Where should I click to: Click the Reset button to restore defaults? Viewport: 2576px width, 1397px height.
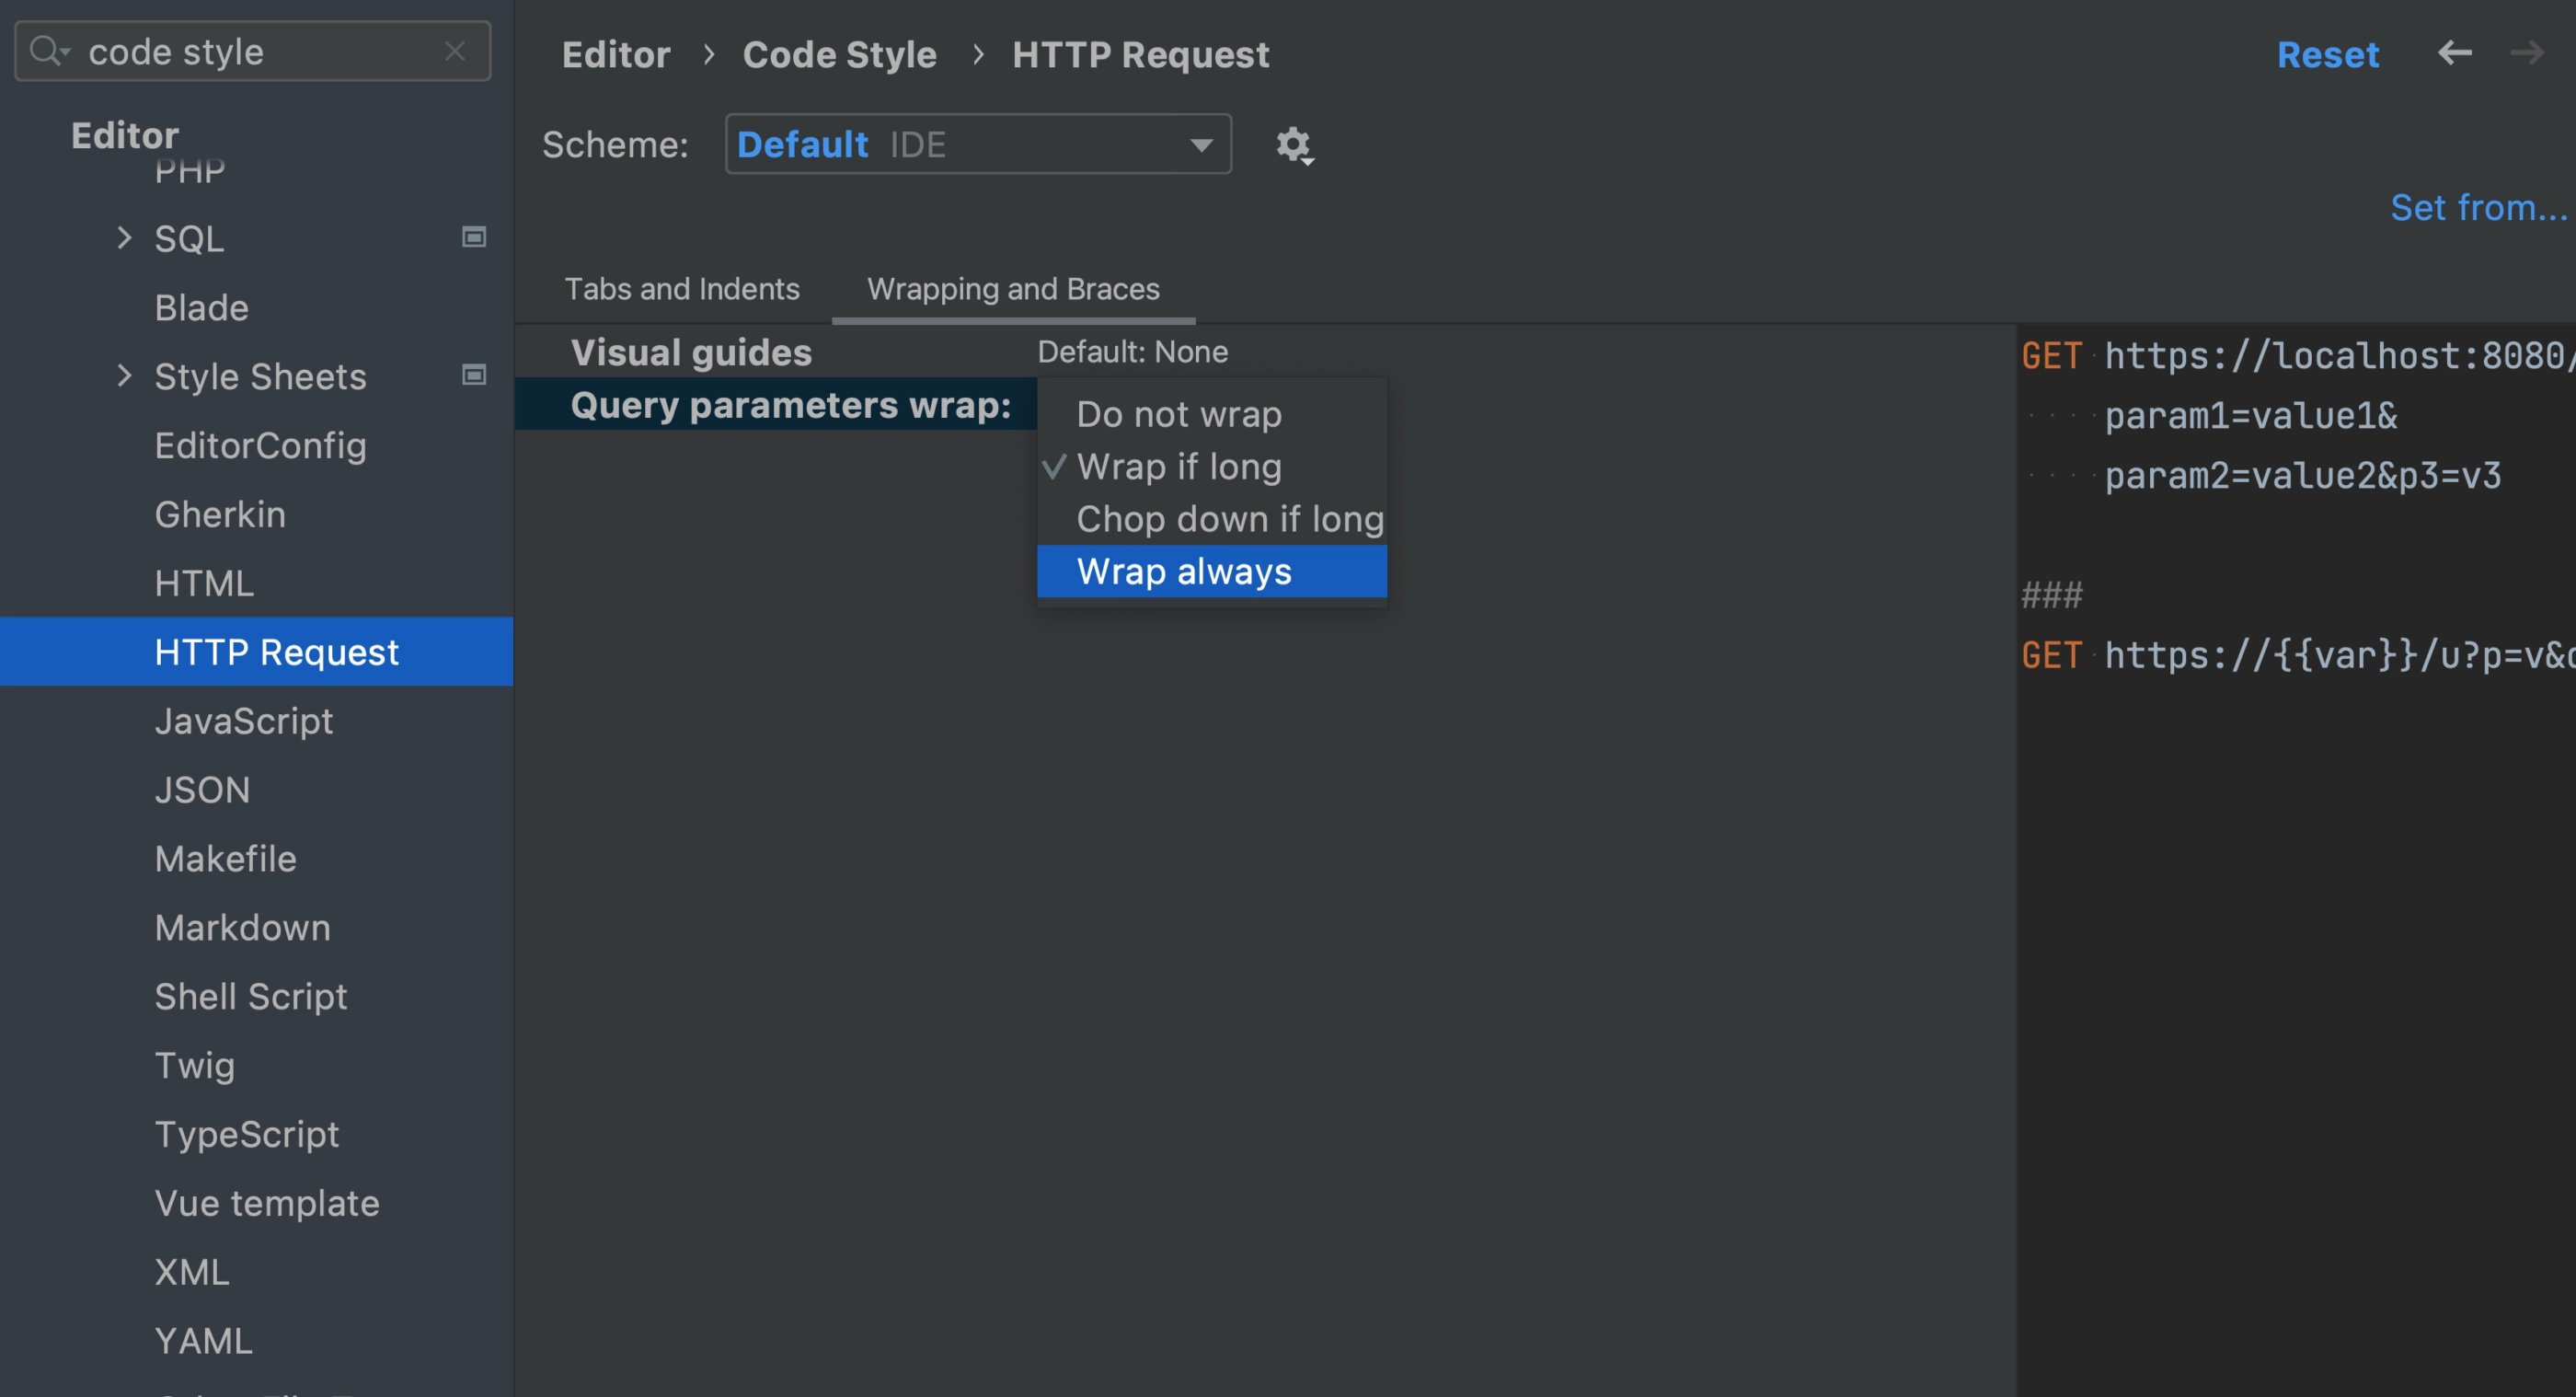(x=2329, y=53)
